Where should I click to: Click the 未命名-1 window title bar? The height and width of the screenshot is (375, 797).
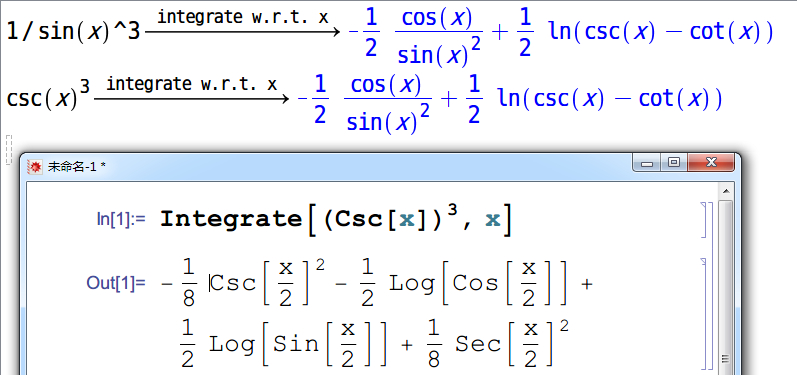[x=330, y=166]
